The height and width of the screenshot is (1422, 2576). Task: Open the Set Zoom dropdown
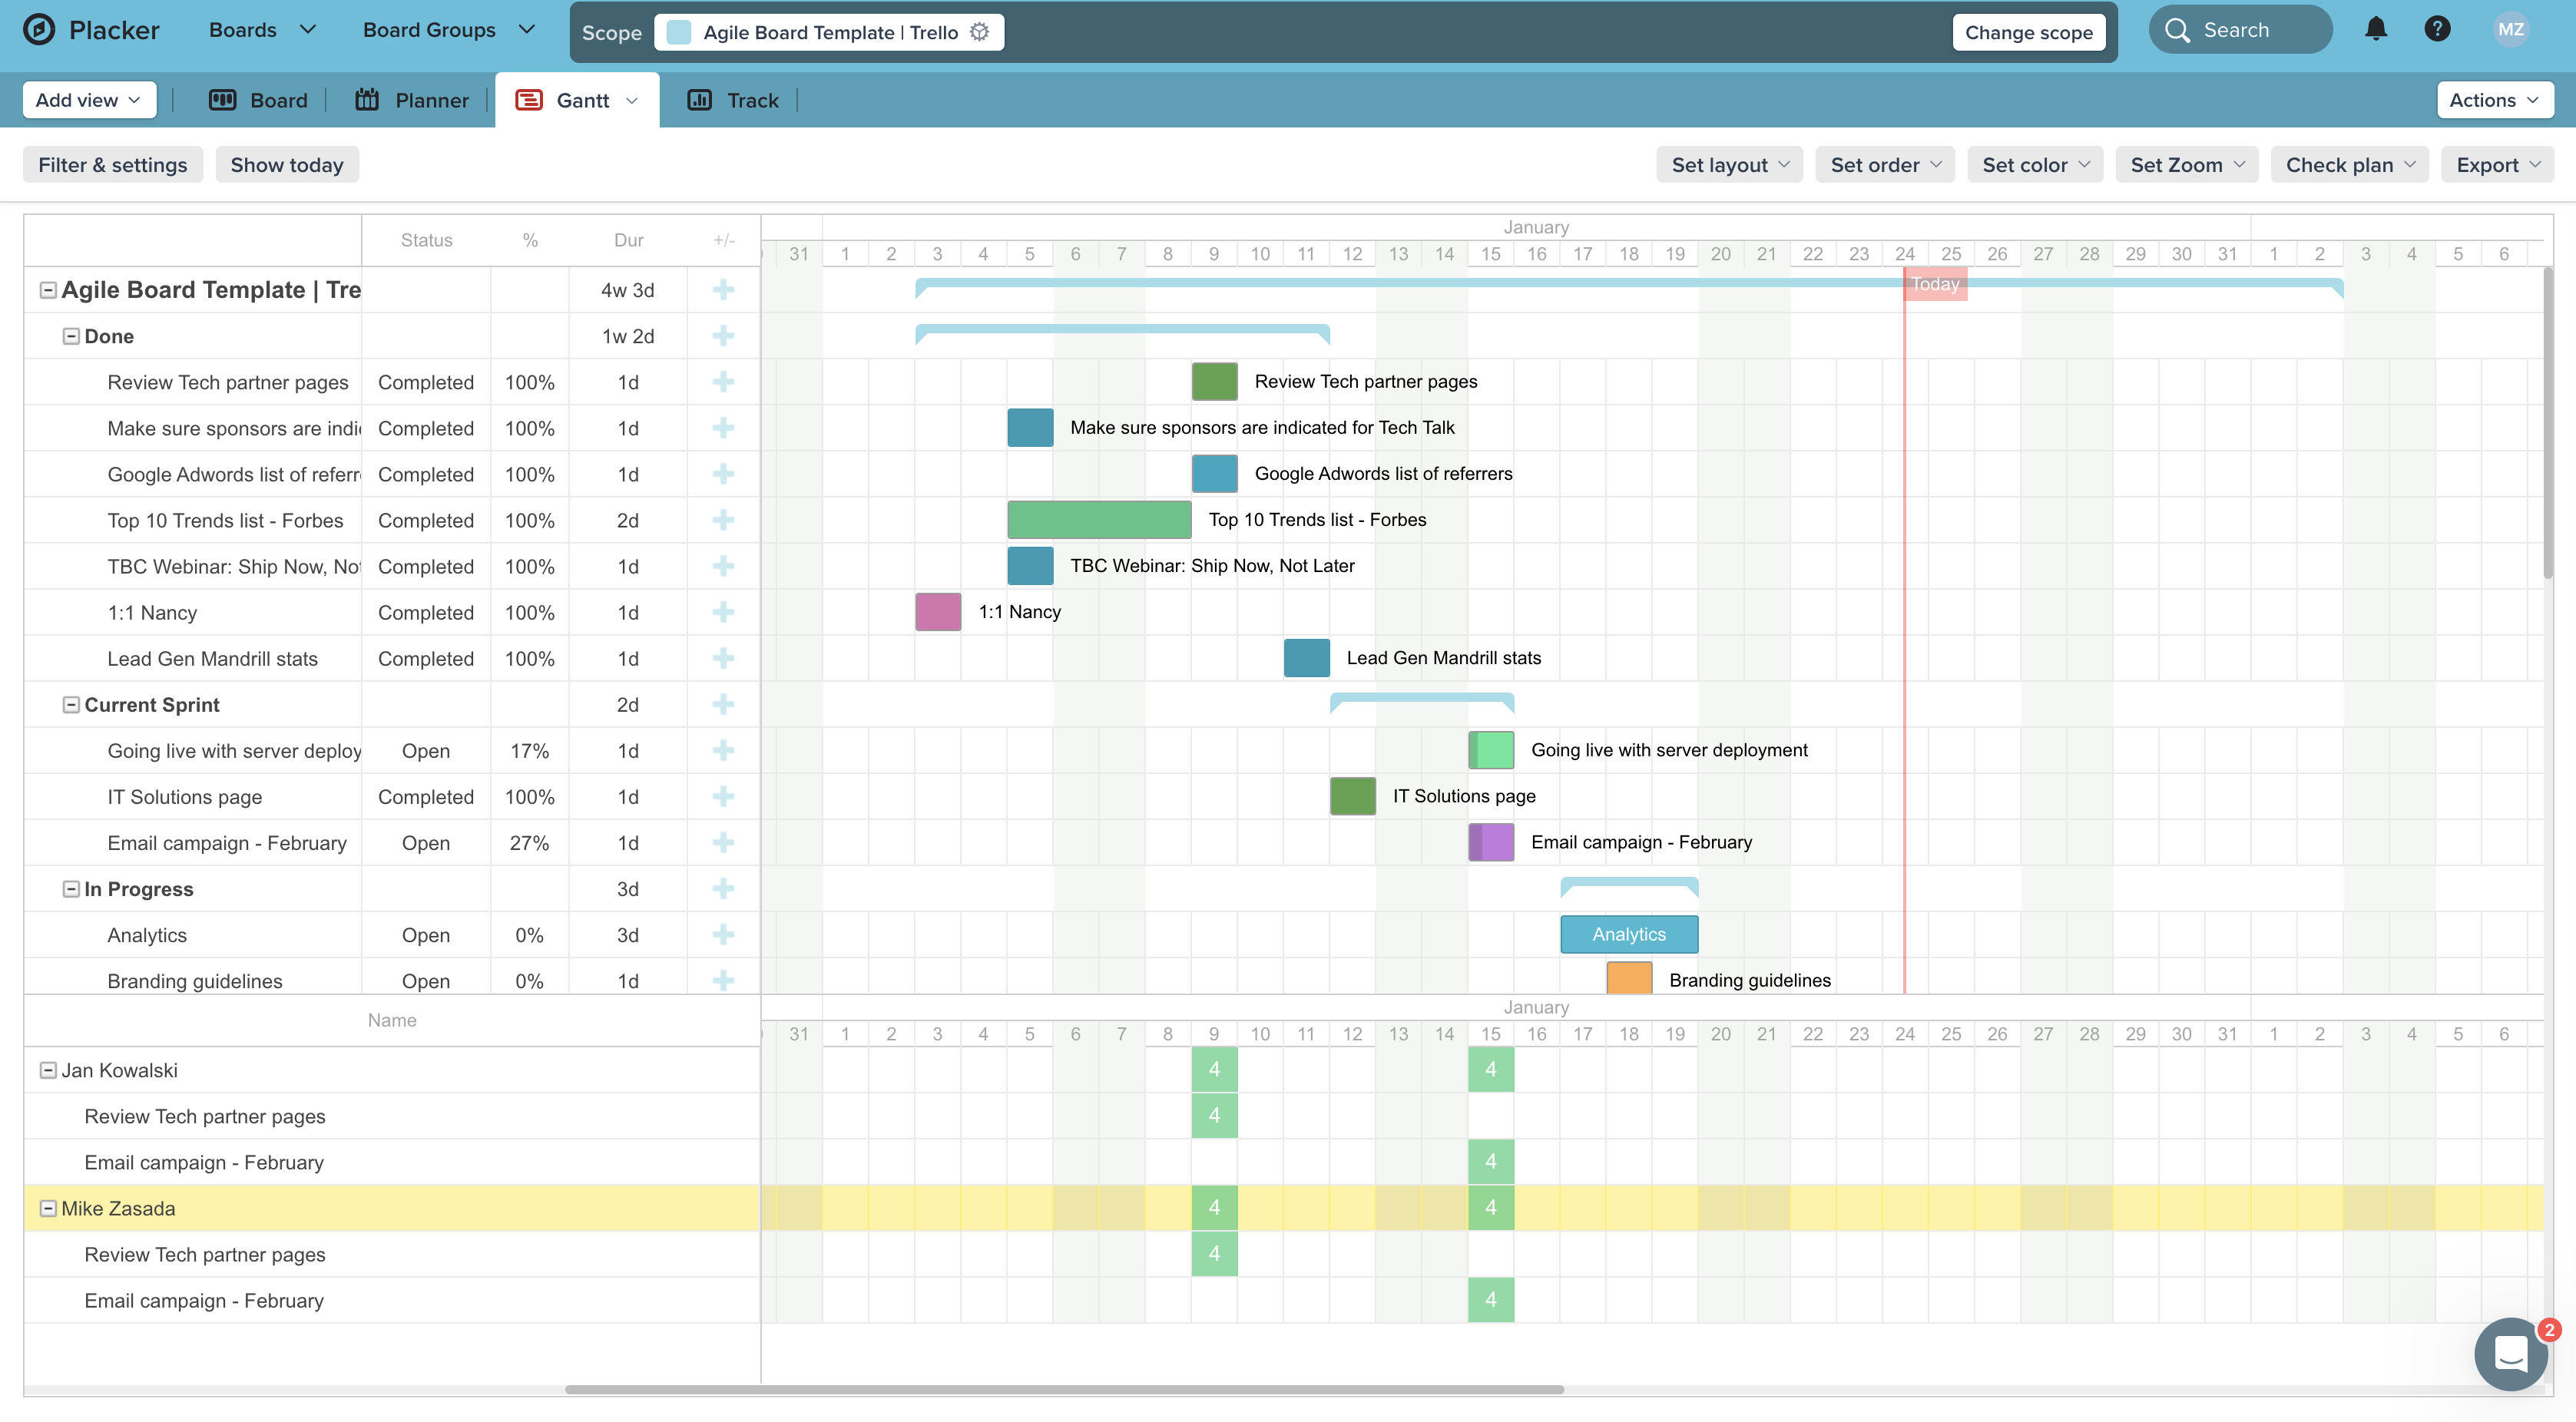click(2186, 165)
